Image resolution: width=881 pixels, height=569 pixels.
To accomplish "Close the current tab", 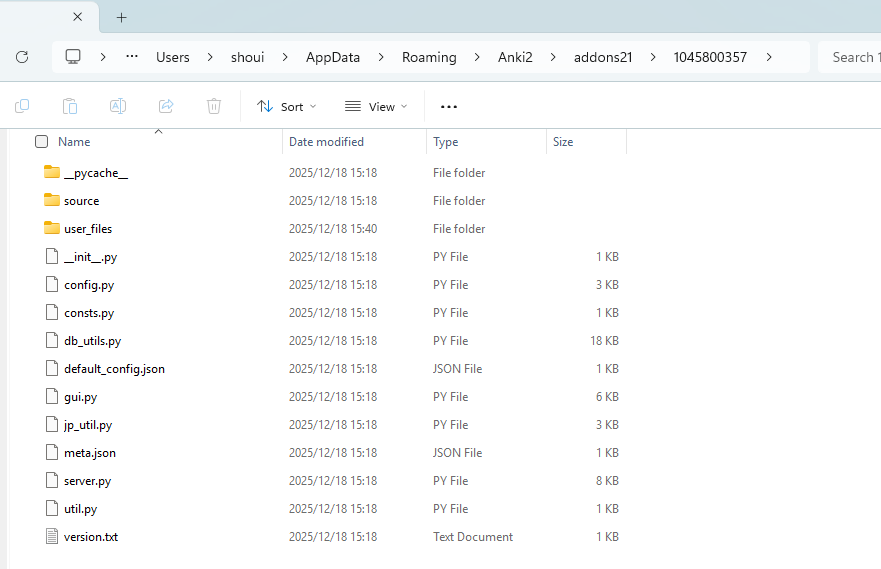I will pos(78,17).
